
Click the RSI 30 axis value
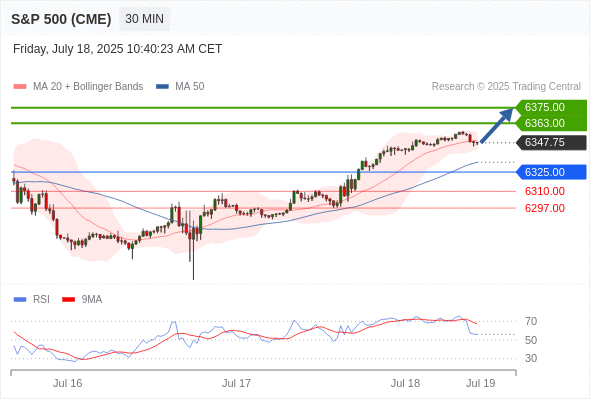coord(531,358)
